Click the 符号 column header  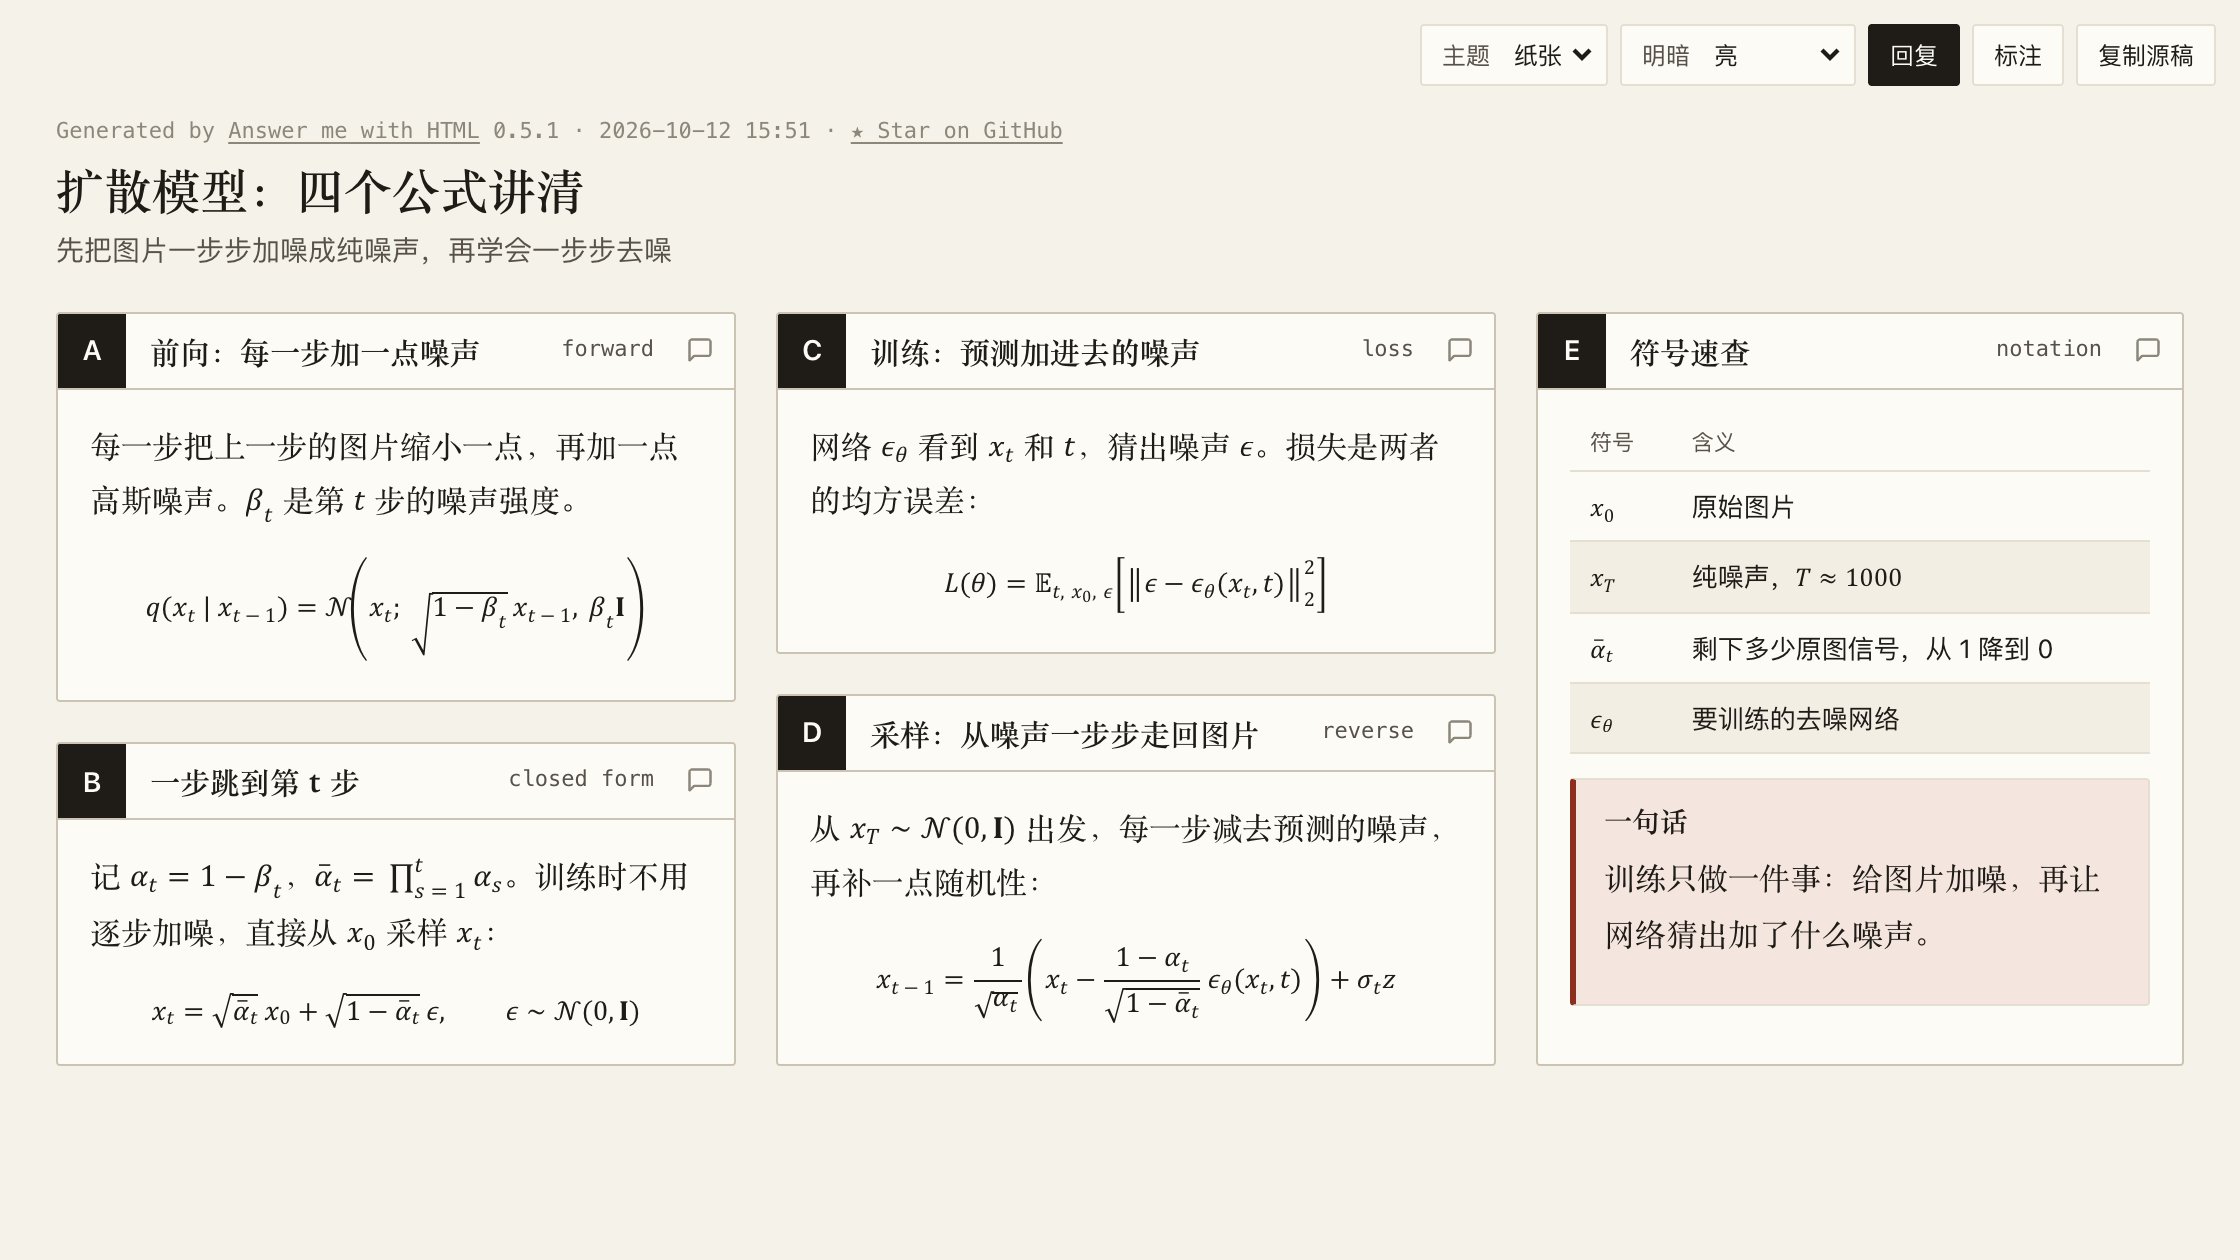tap(1611, 442)
